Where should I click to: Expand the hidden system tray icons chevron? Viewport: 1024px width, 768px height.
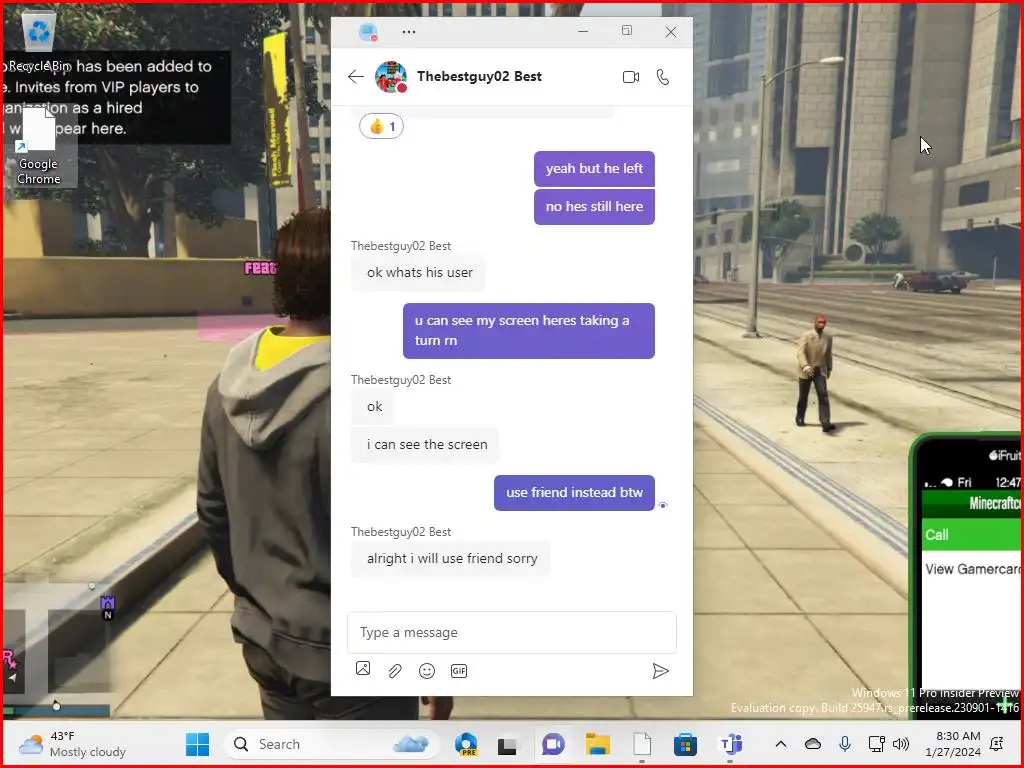click(780, 744)
